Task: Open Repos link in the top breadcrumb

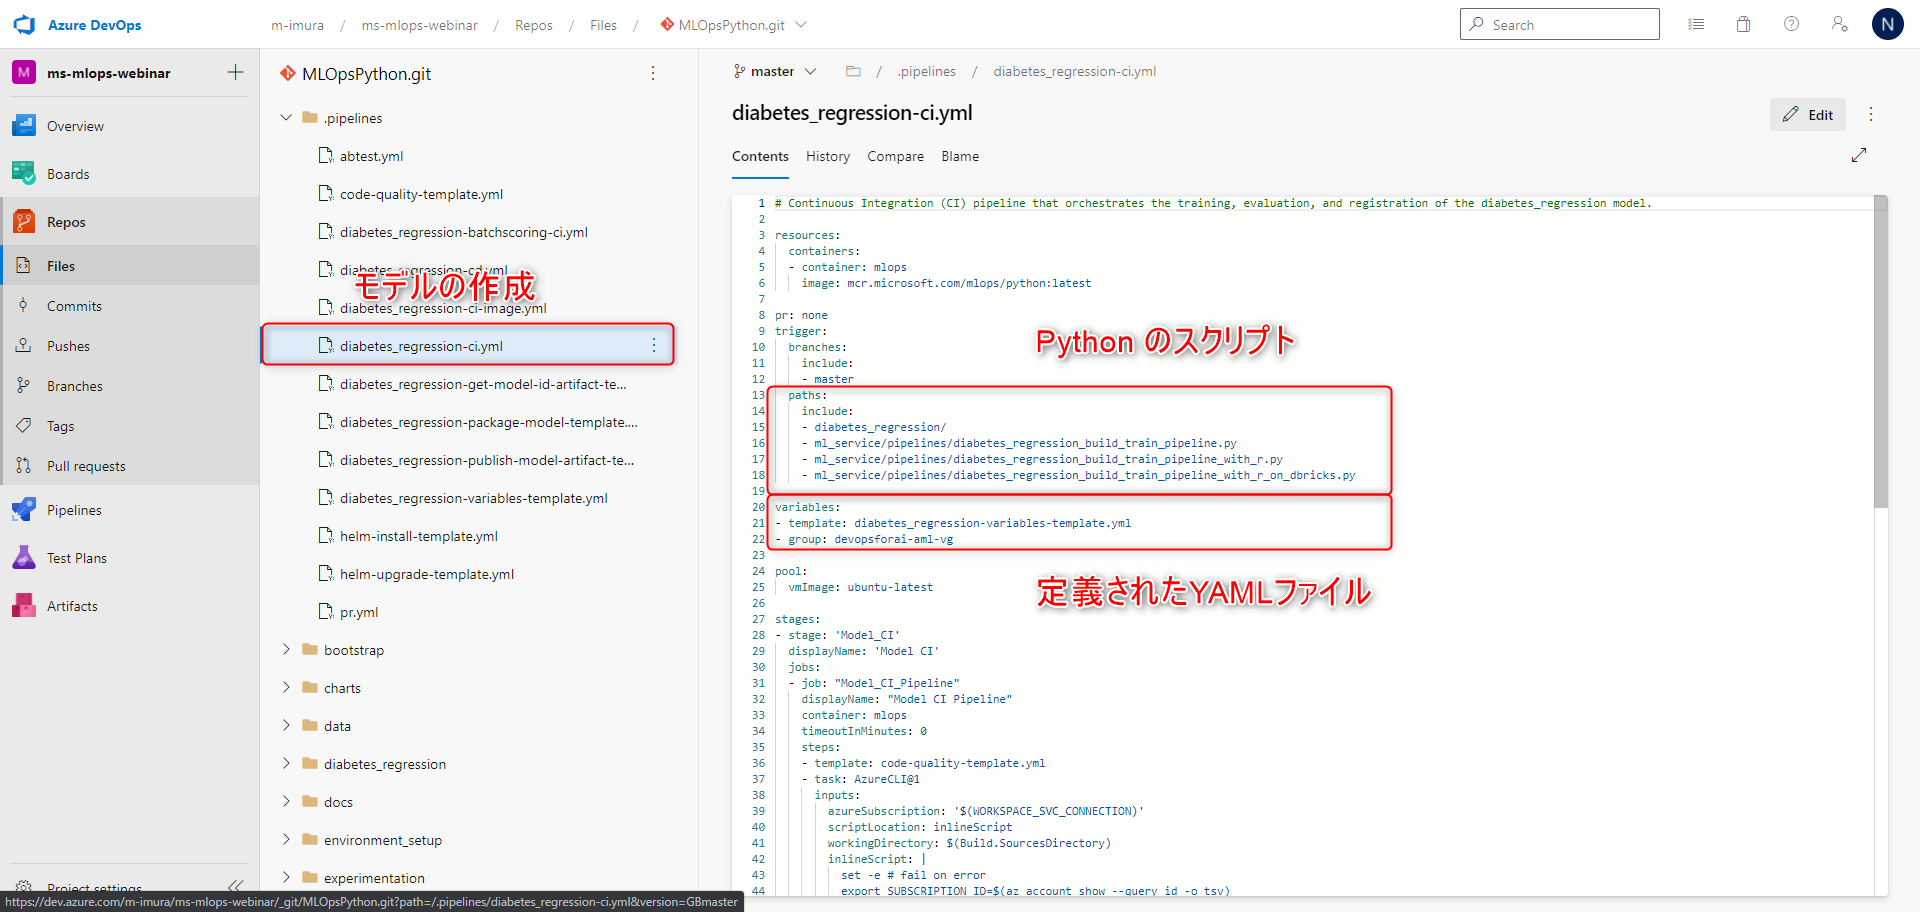Action: coord(533,25)
